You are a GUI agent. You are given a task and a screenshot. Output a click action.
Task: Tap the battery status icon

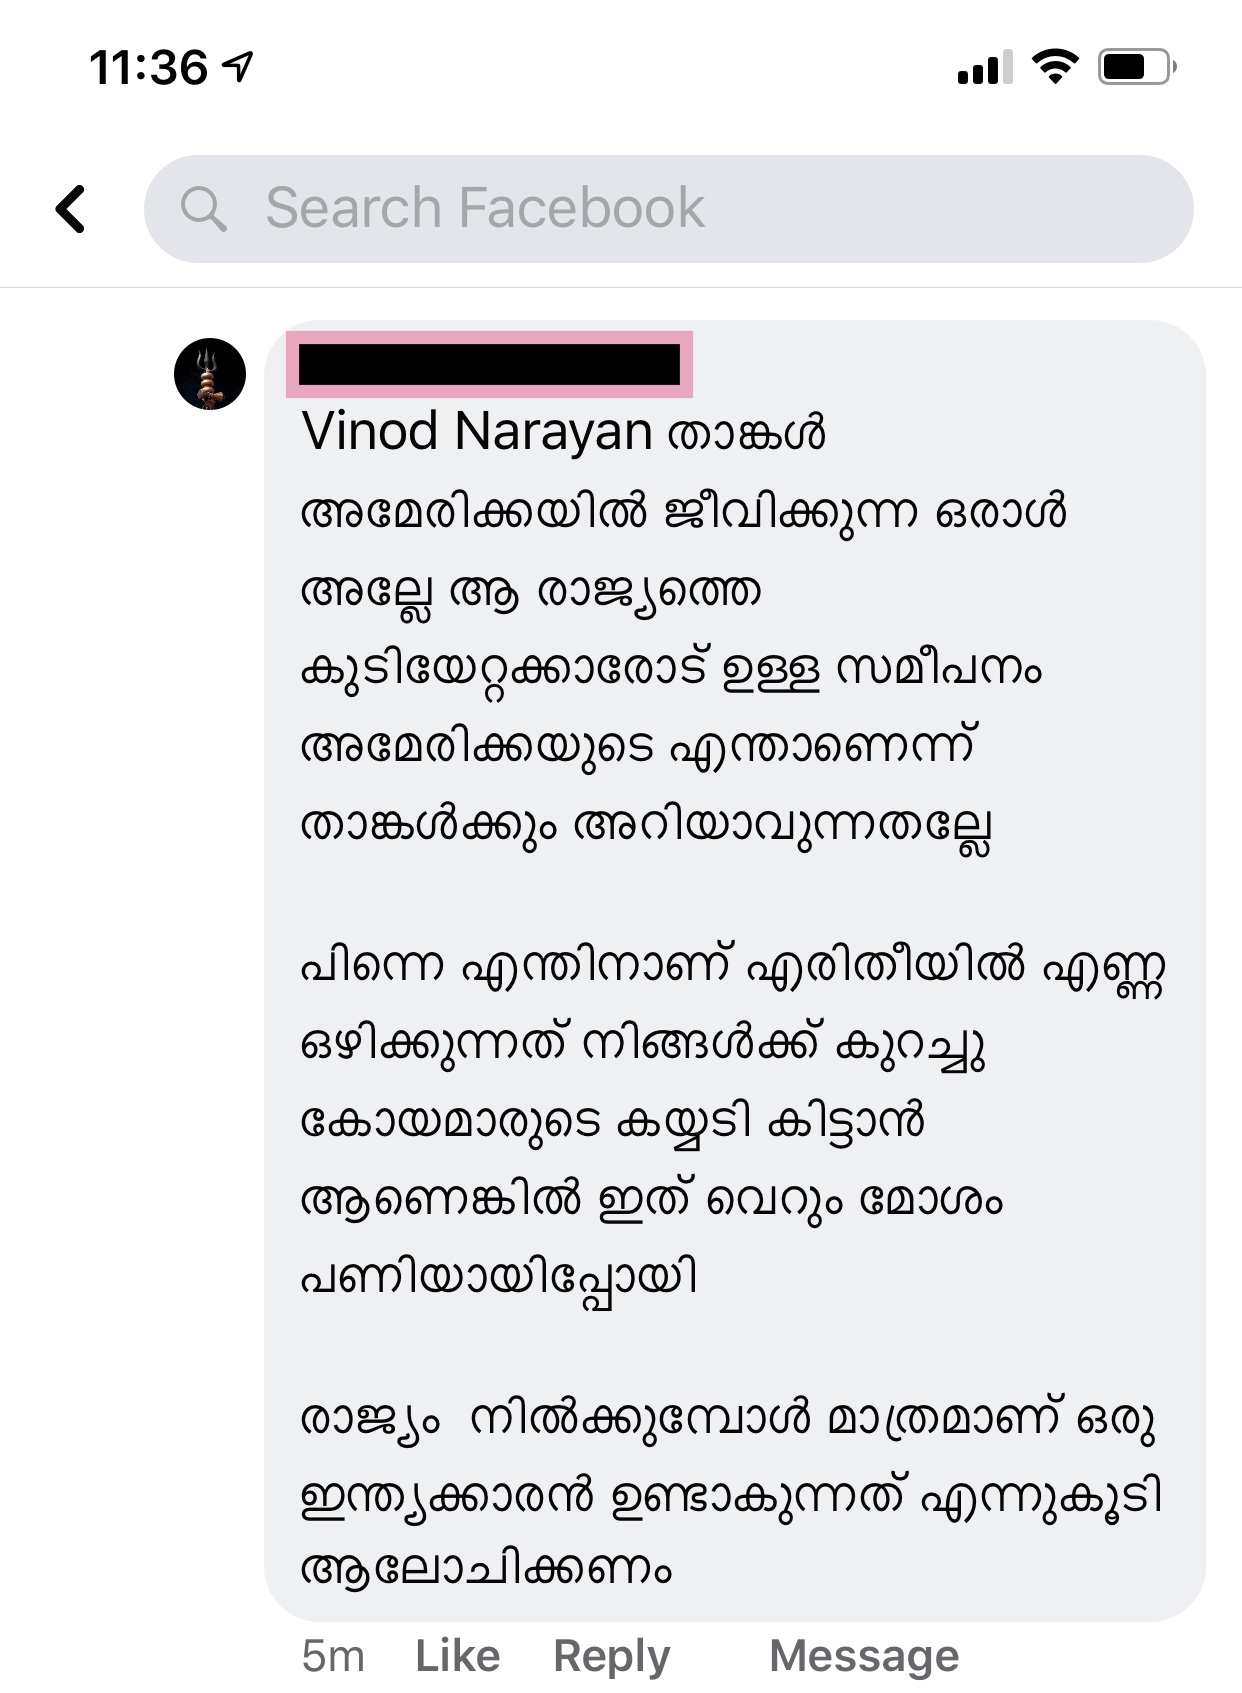click(1137, 67)
